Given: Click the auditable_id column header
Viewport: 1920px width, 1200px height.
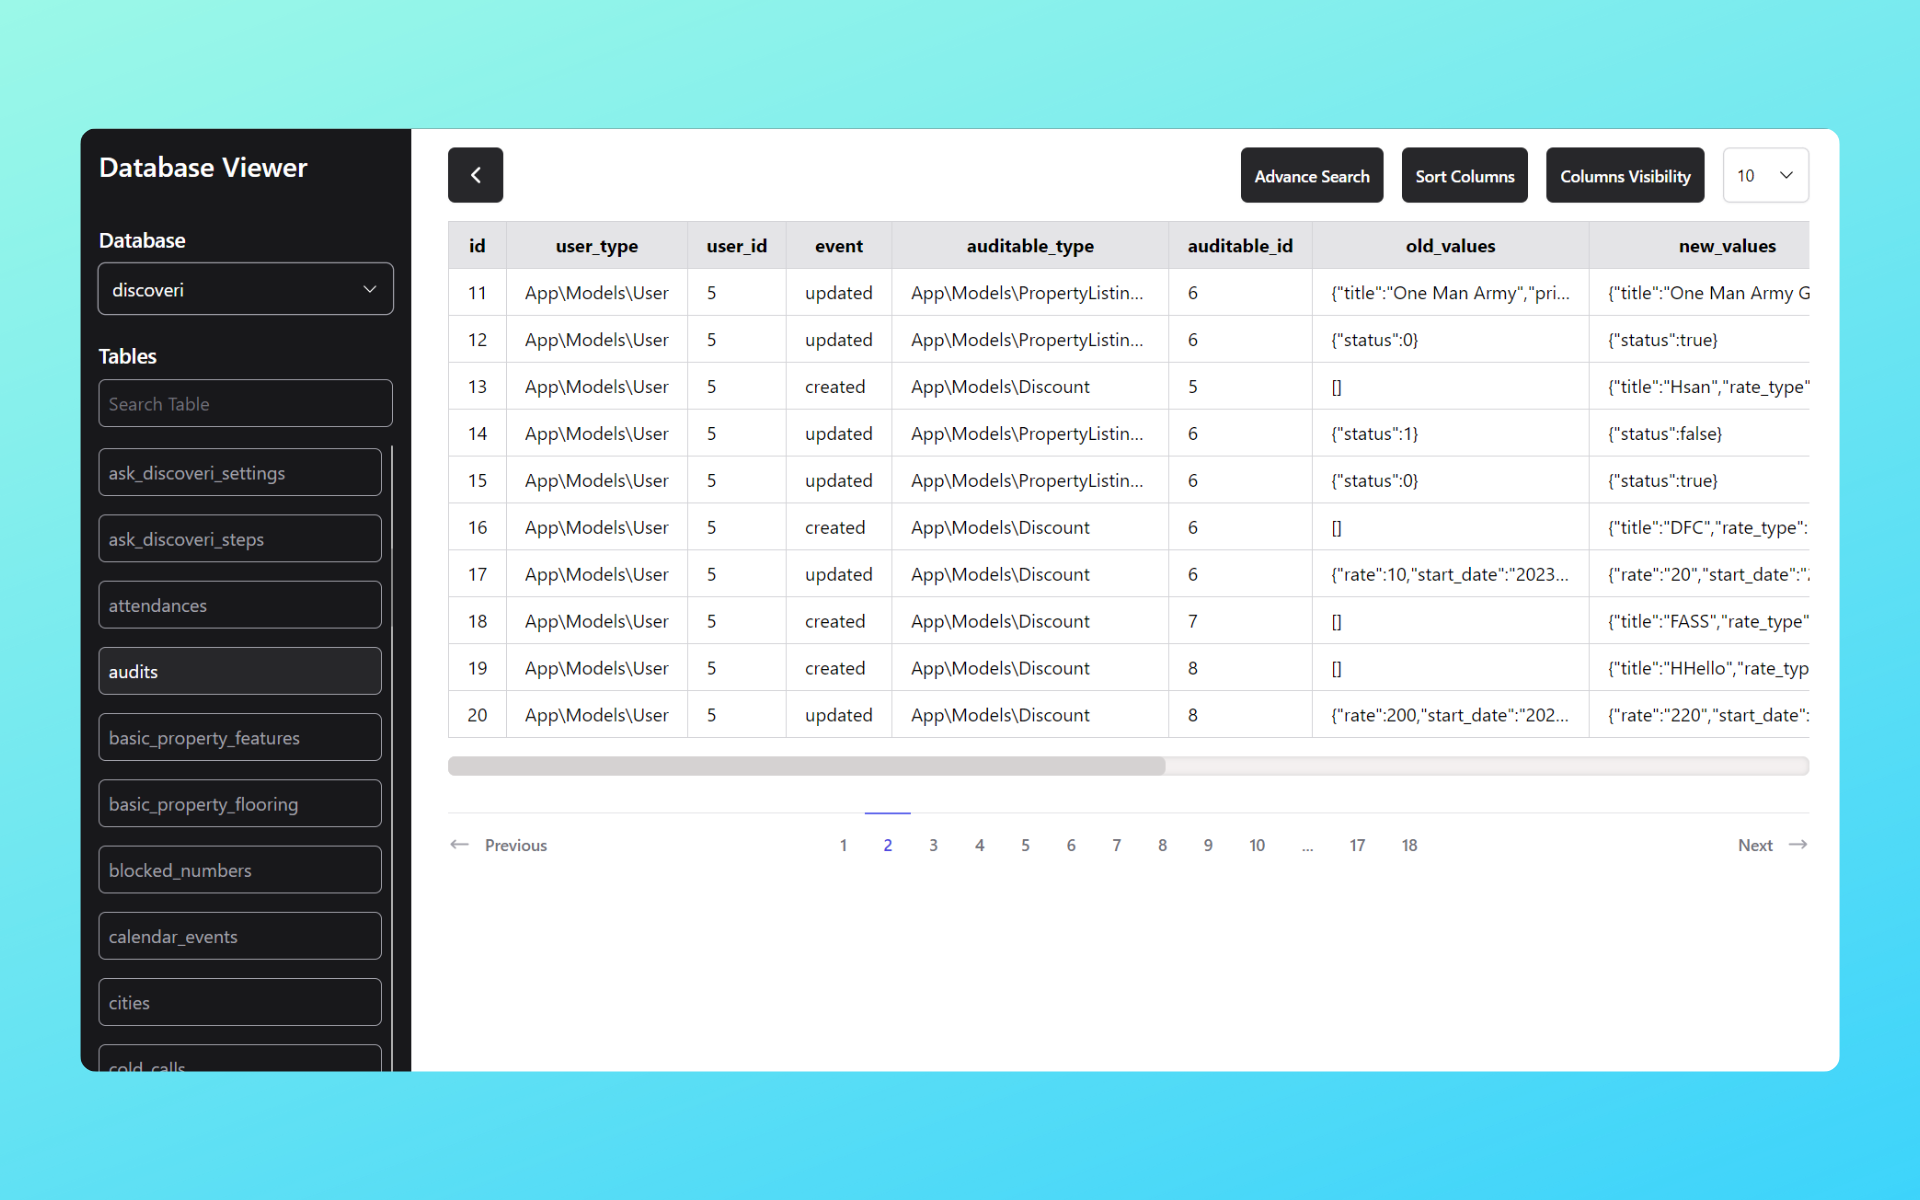Looking at the screenshot, I should coord(1240,245).
